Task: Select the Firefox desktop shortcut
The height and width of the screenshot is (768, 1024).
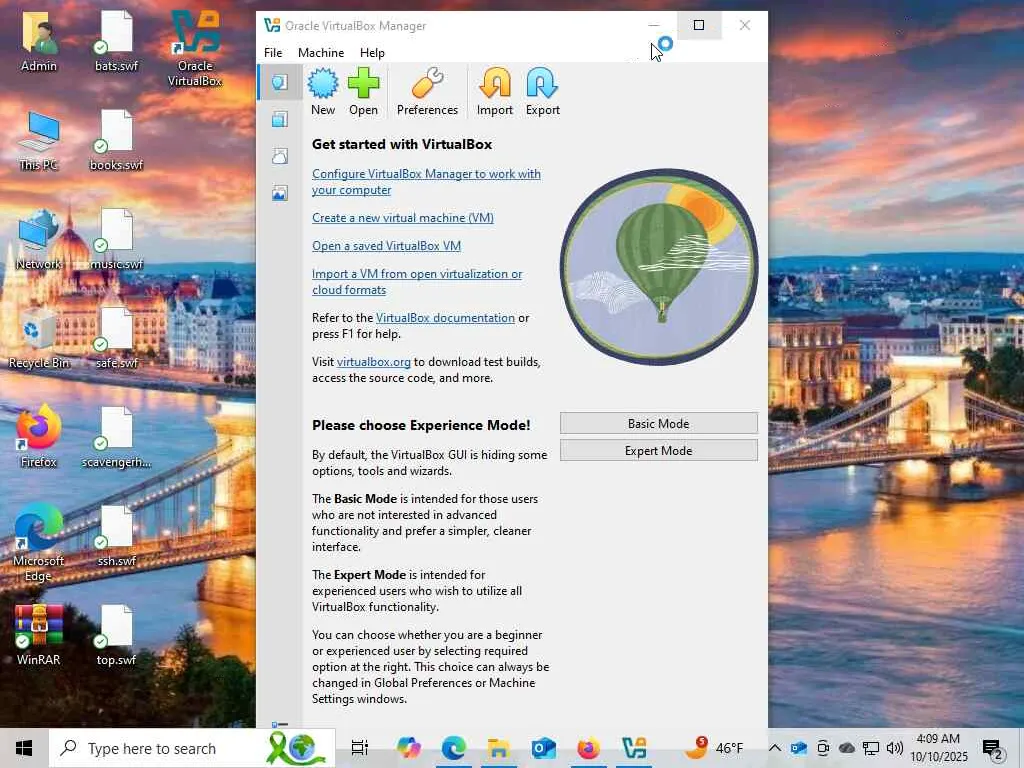Action: point(39,437)
